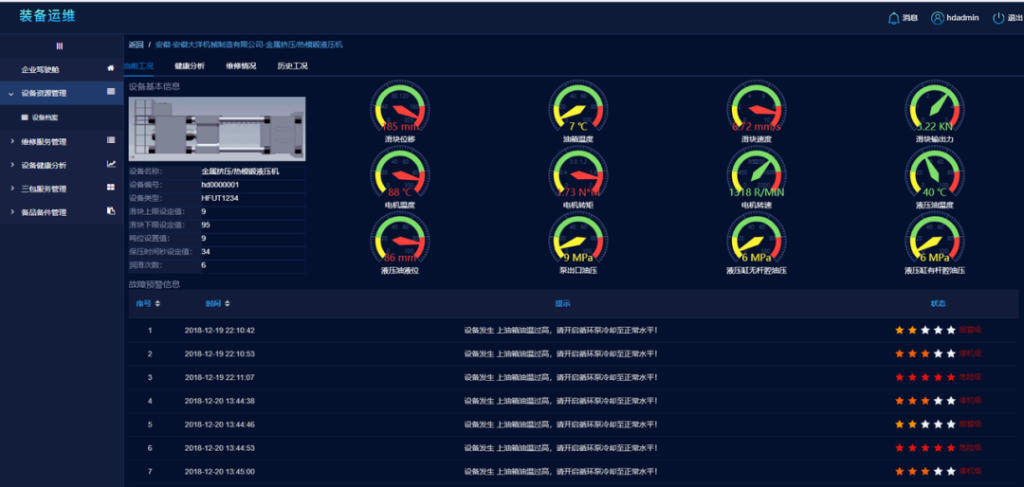Switch to the 健康分析 tab

(x=188, y=66)
